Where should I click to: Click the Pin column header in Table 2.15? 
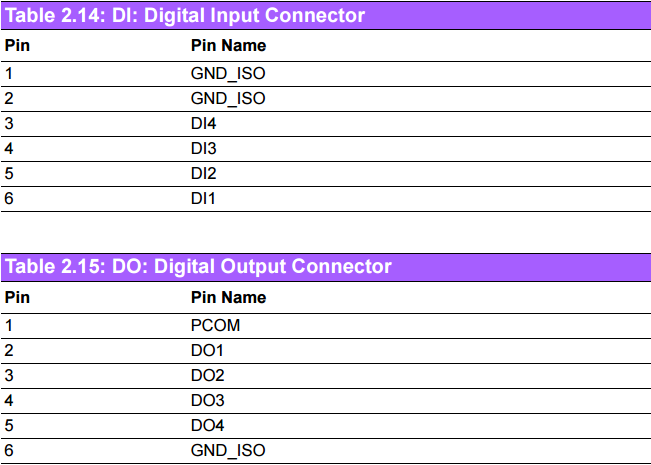point(17,297)
